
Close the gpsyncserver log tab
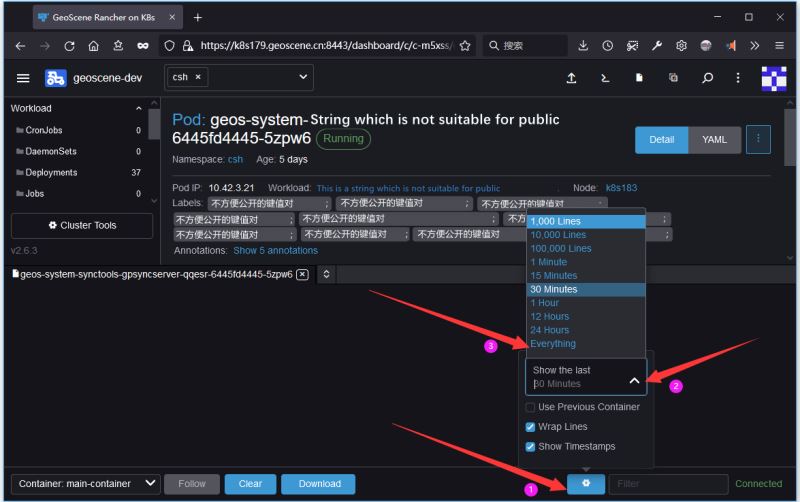tap(302, 274)
